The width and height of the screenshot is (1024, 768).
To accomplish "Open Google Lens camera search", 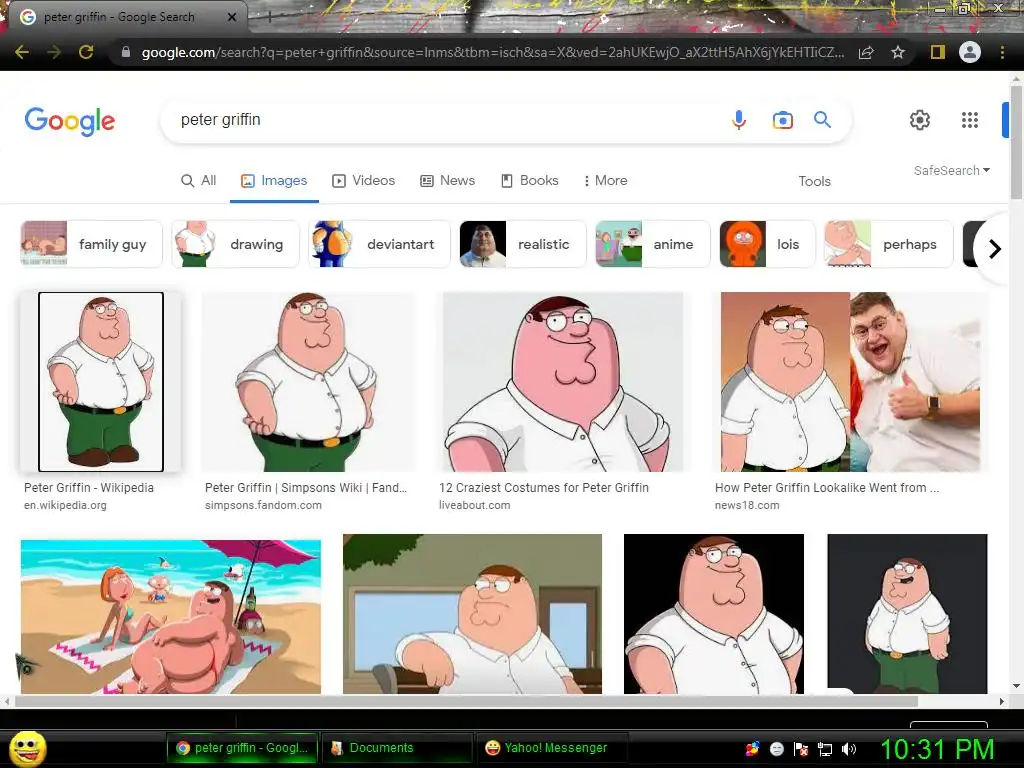I will pos(782,120).
